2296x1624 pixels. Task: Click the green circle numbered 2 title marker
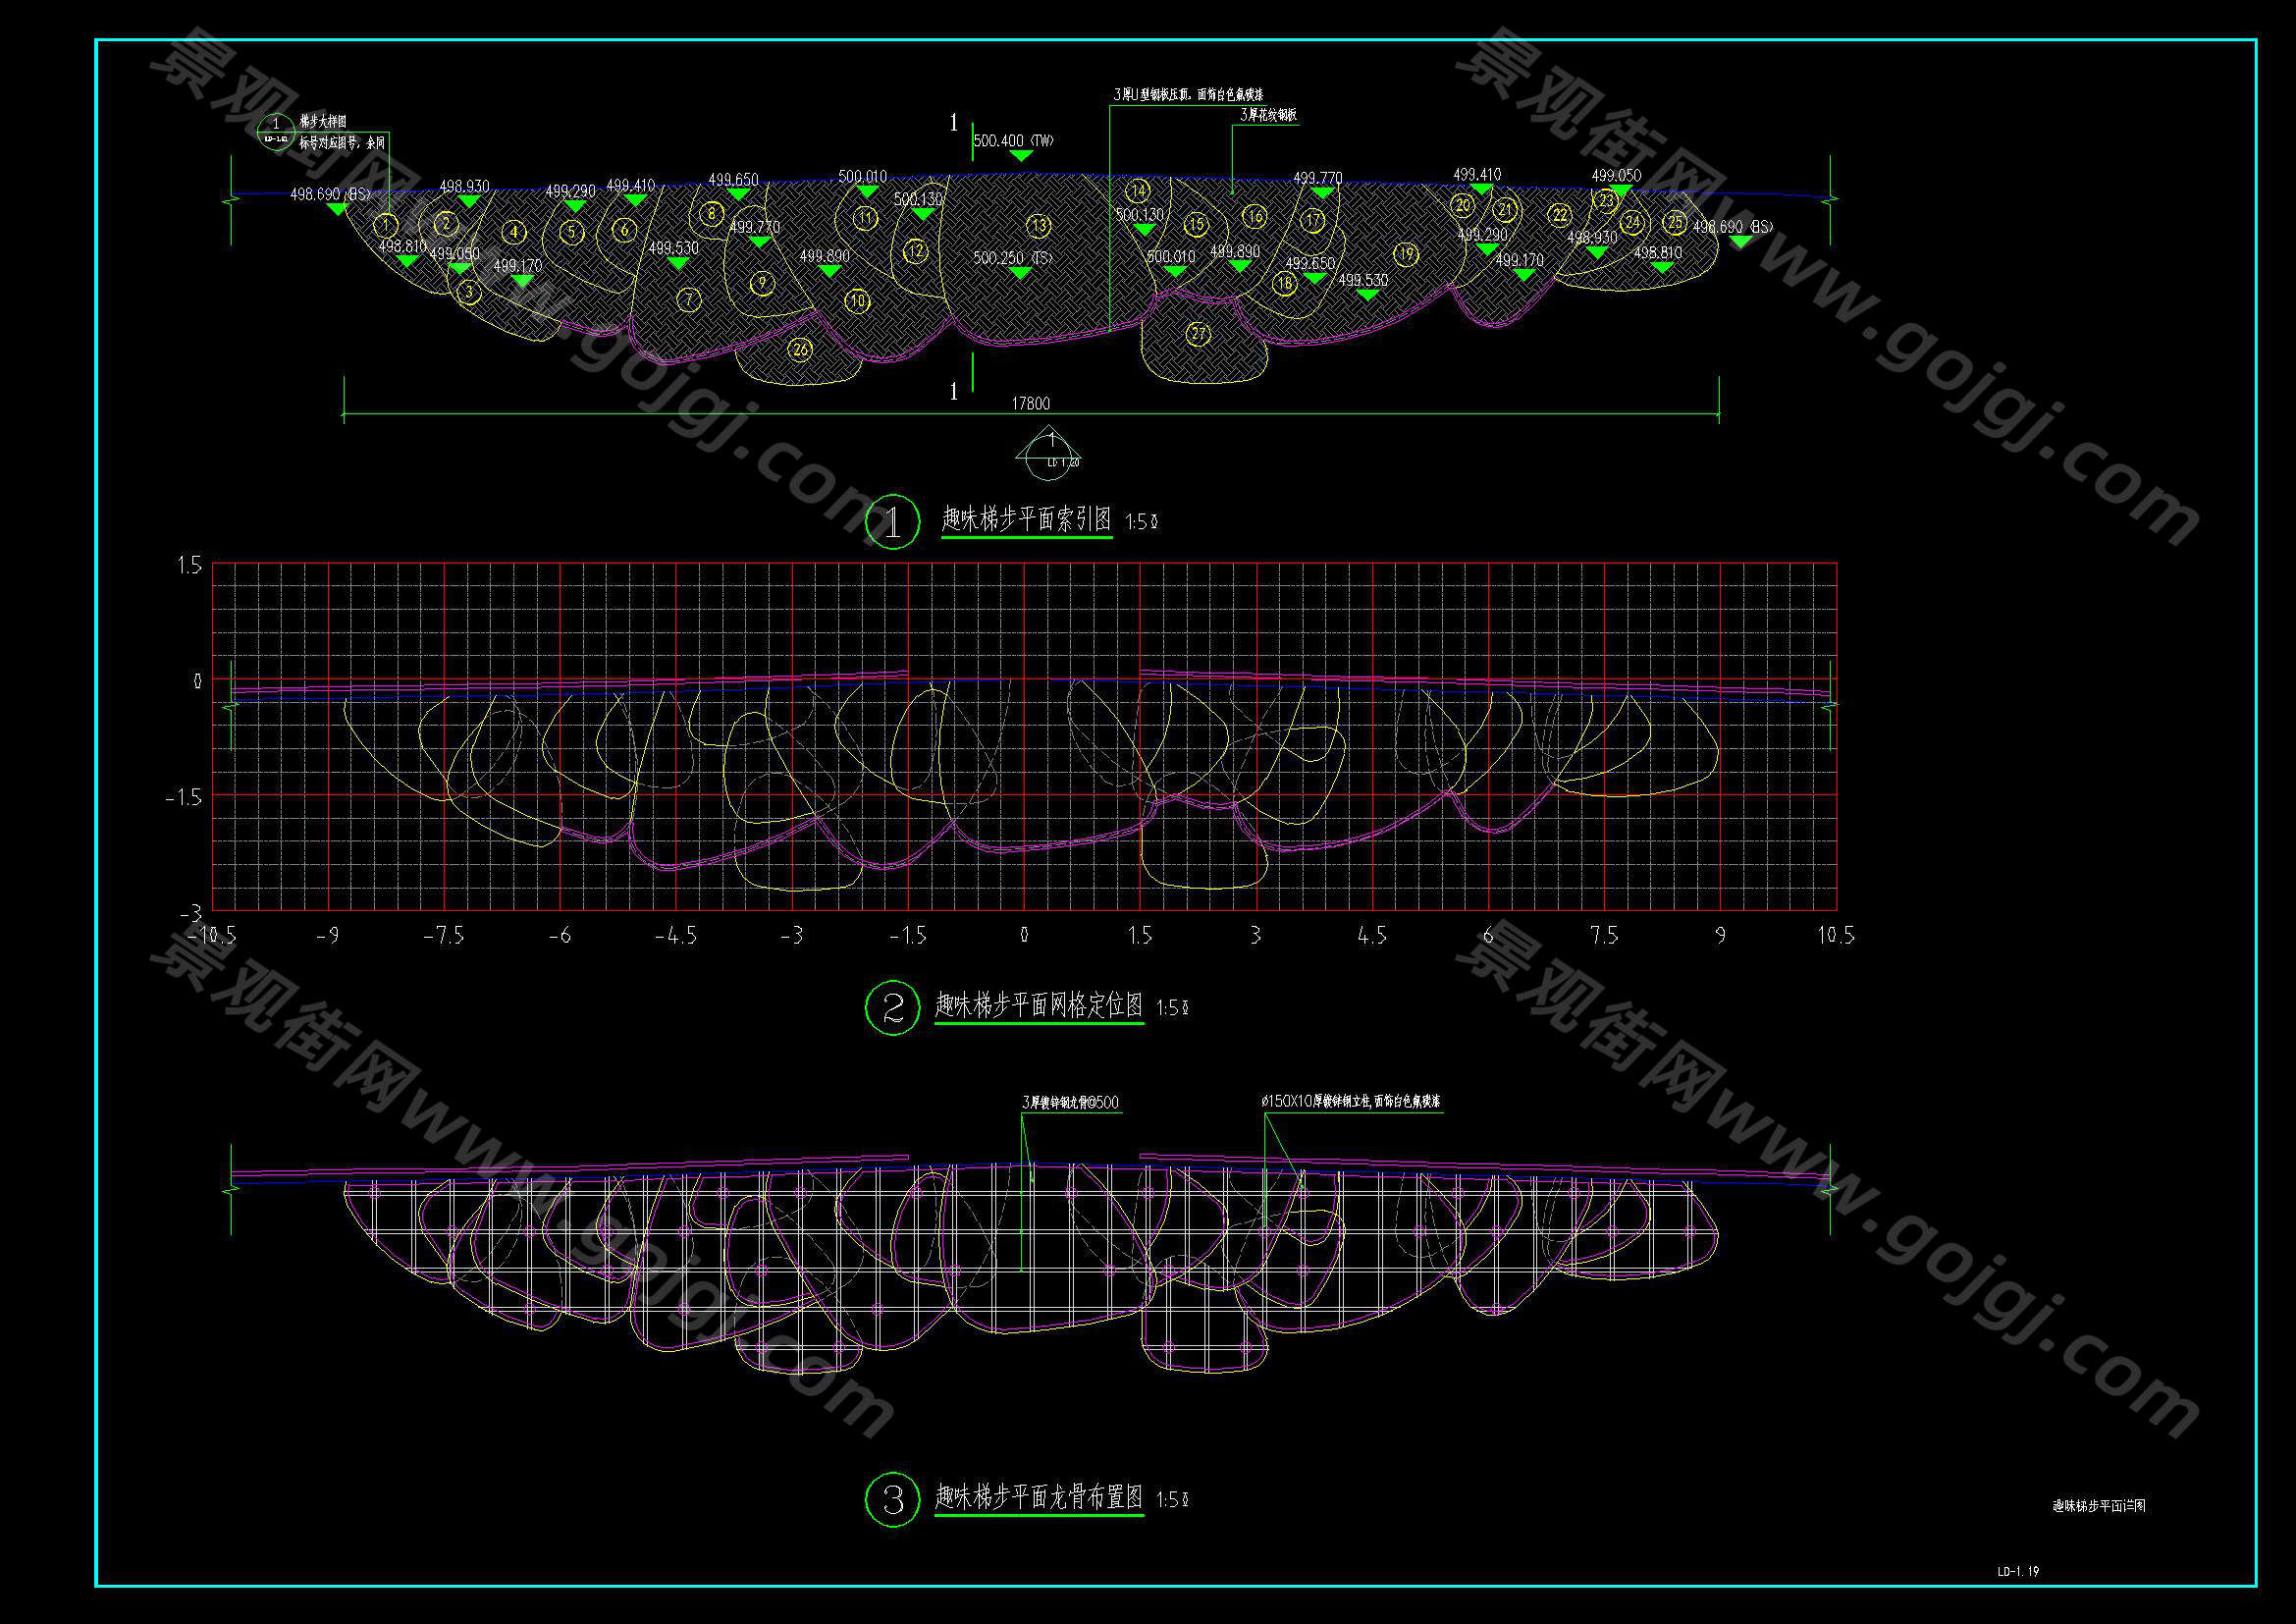pyautogui.click(x=891, y=1007)
